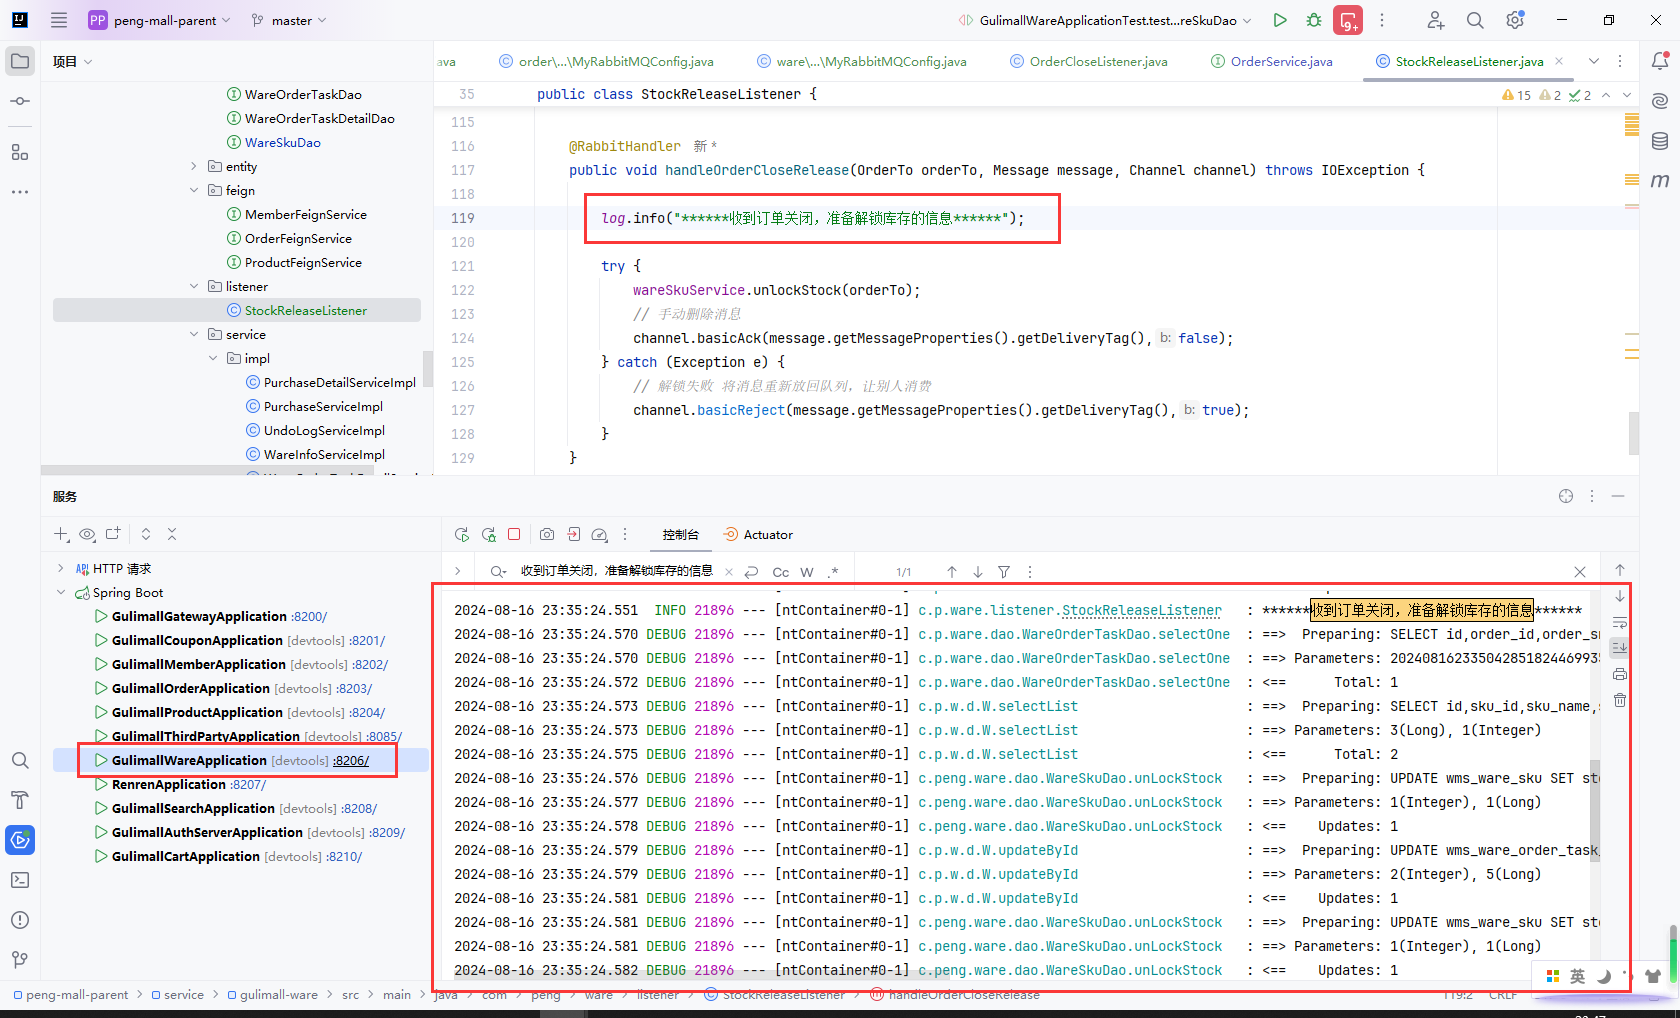
Task: Switch to OrderCloseListener.java tab
Action: tap(1089, 62)
